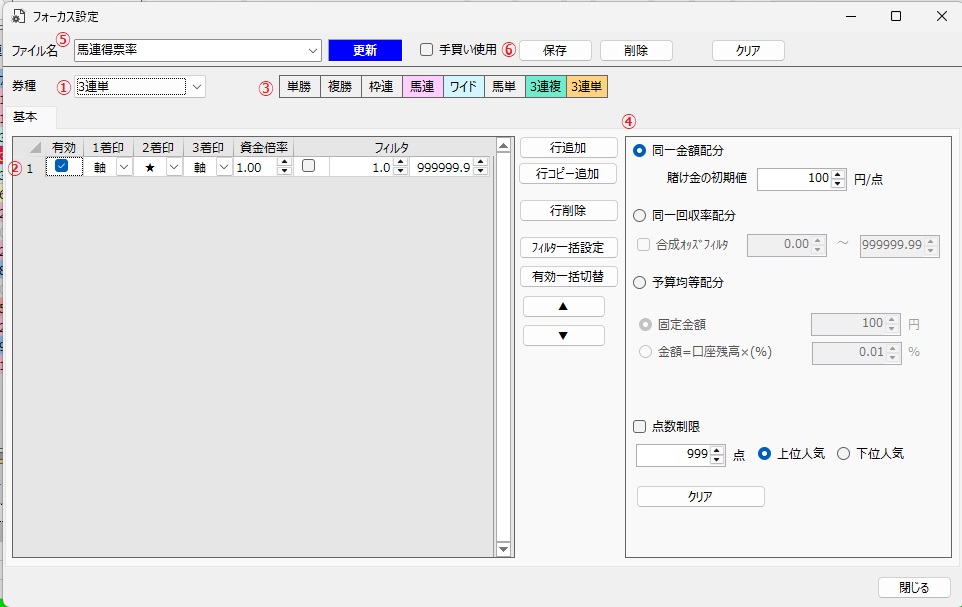Screen dimensions: 962x607
Task: Enable the 手買い使用 checkbox
Action: pos(427,50)
